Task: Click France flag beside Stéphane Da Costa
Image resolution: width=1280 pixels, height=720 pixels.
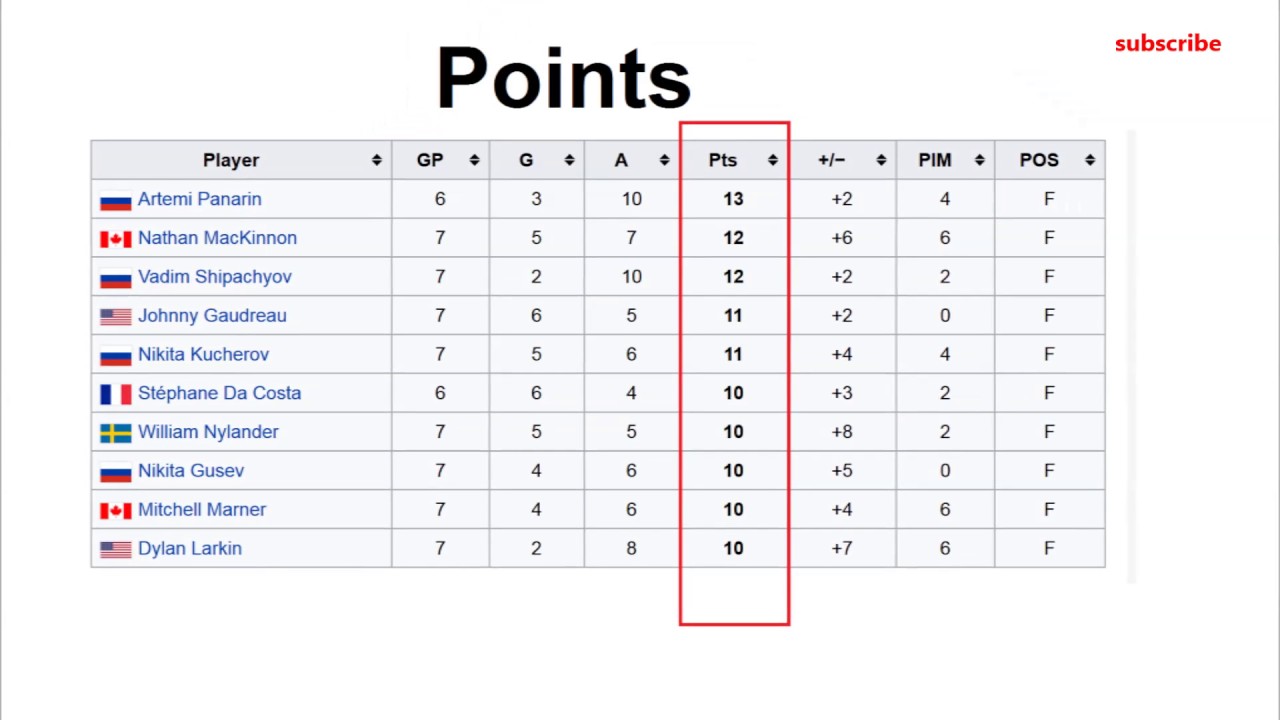Action: click(115, 394)
